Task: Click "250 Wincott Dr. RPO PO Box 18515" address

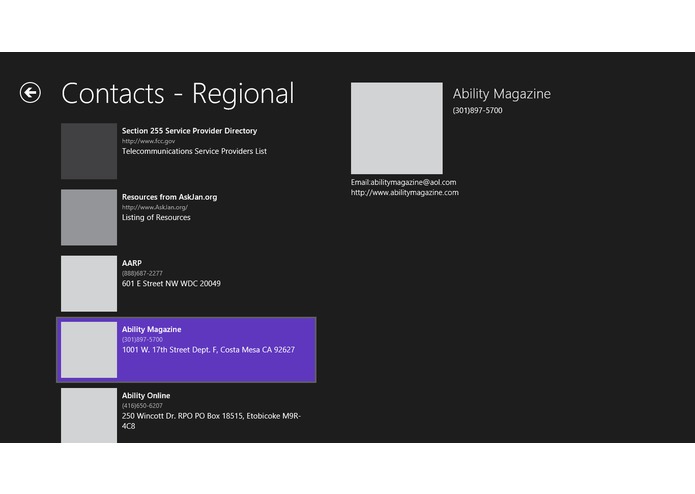Action: [211, 421]
